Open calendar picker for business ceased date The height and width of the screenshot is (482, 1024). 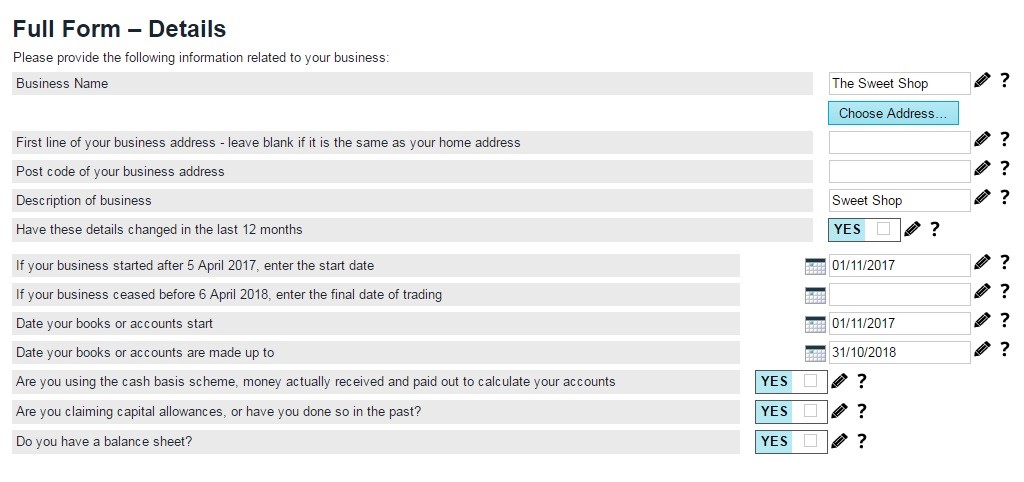coord(815,295)
